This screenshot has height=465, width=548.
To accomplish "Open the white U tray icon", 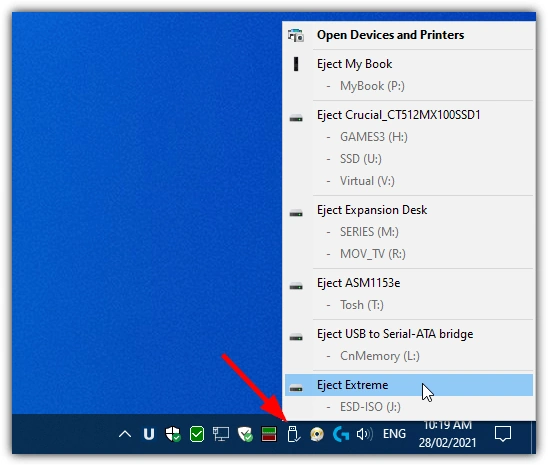I will pyautogui.click(x=149, y=434).
